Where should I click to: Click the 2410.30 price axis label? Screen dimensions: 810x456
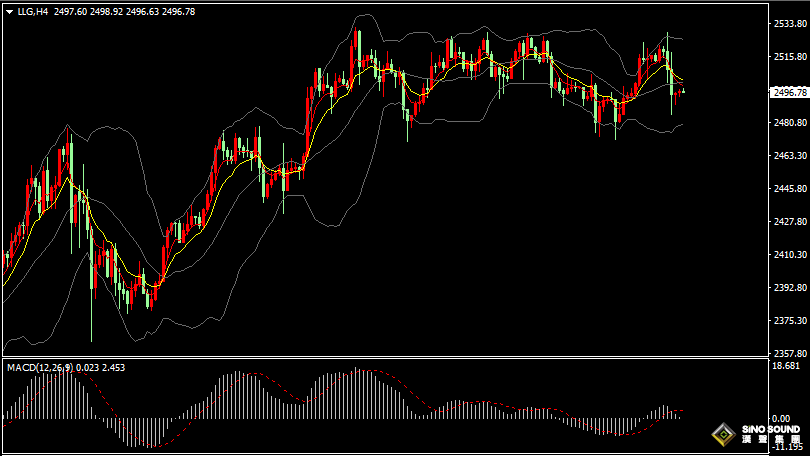(788, 255)
